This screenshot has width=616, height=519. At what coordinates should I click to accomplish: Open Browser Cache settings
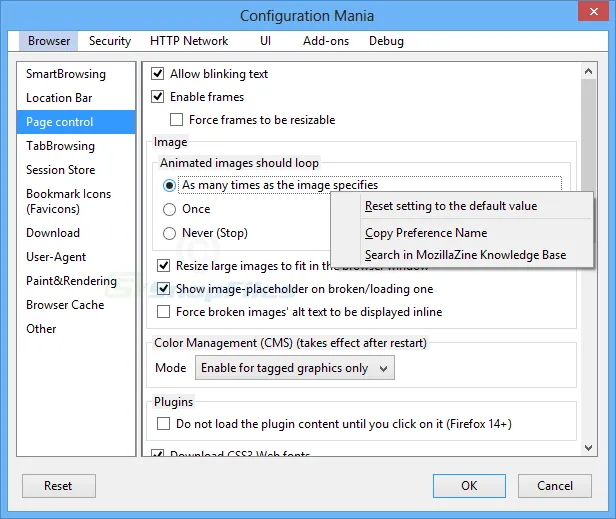65,305
